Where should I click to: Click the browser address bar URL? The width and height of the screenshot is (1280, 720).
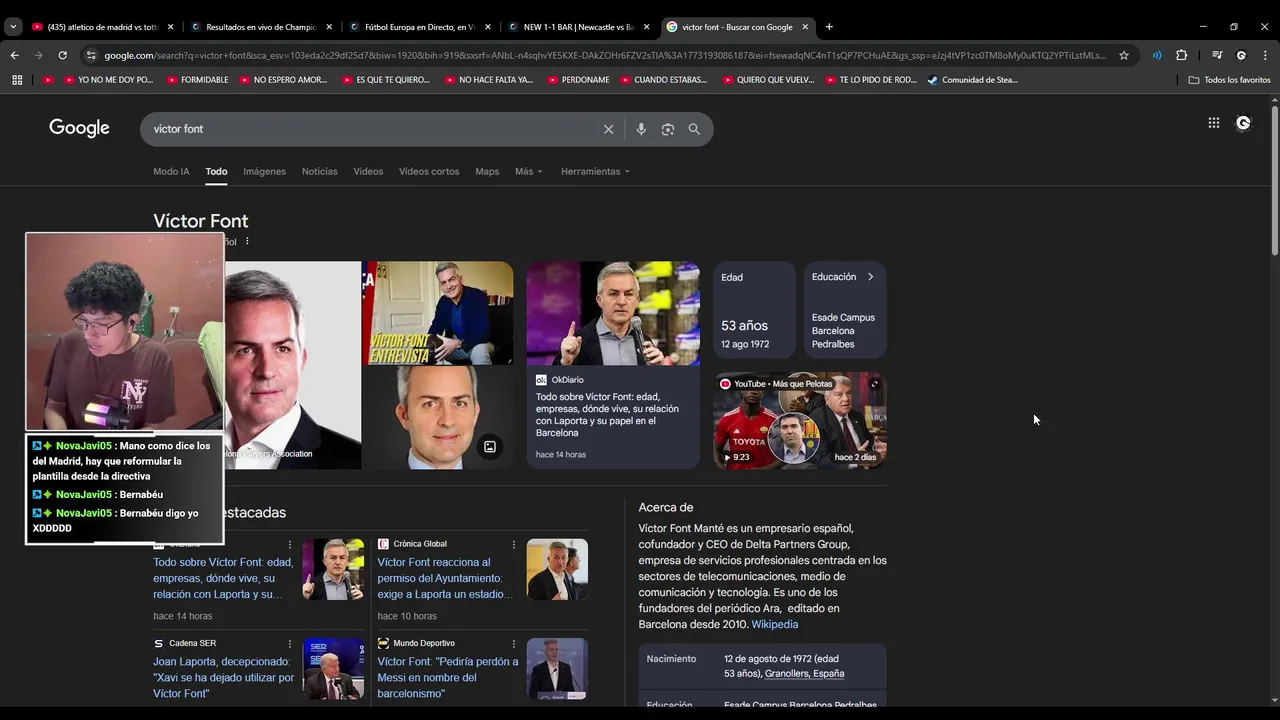[x=604, y=55]
